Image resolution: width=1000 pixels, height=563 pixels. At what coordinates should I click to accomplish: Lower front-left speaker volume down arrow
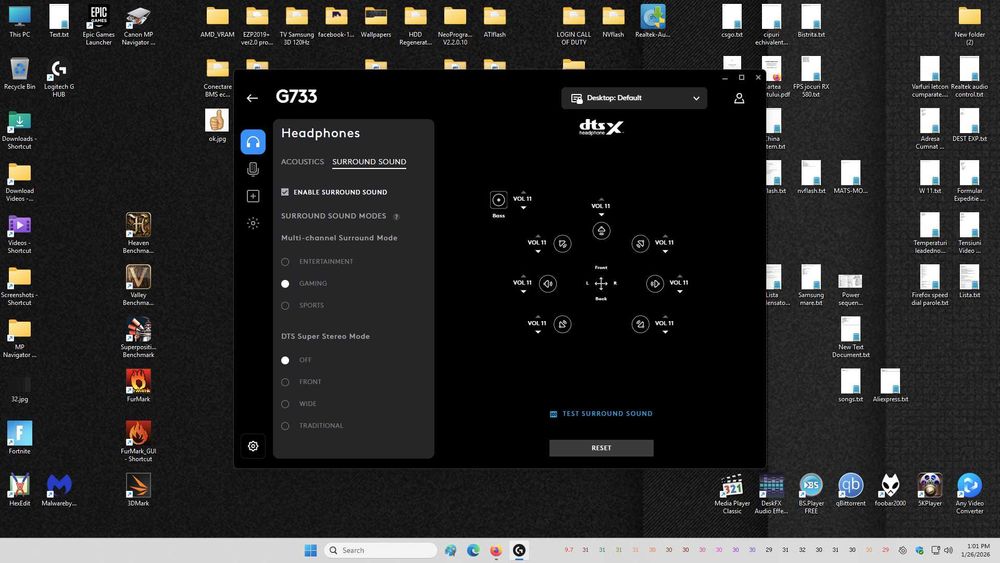pos(538,251)
